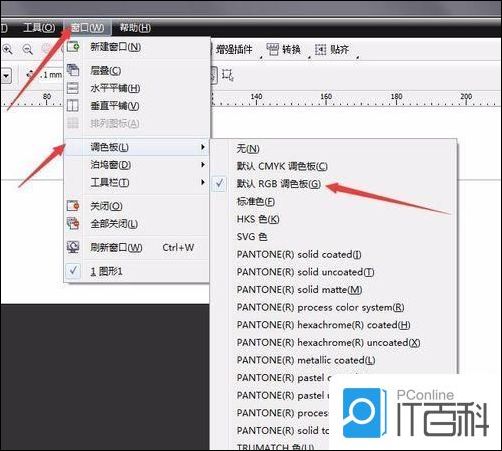Choose 关闭(O) to close window
This screenshot has width=502, height=451.
click(x=137, y=206)
